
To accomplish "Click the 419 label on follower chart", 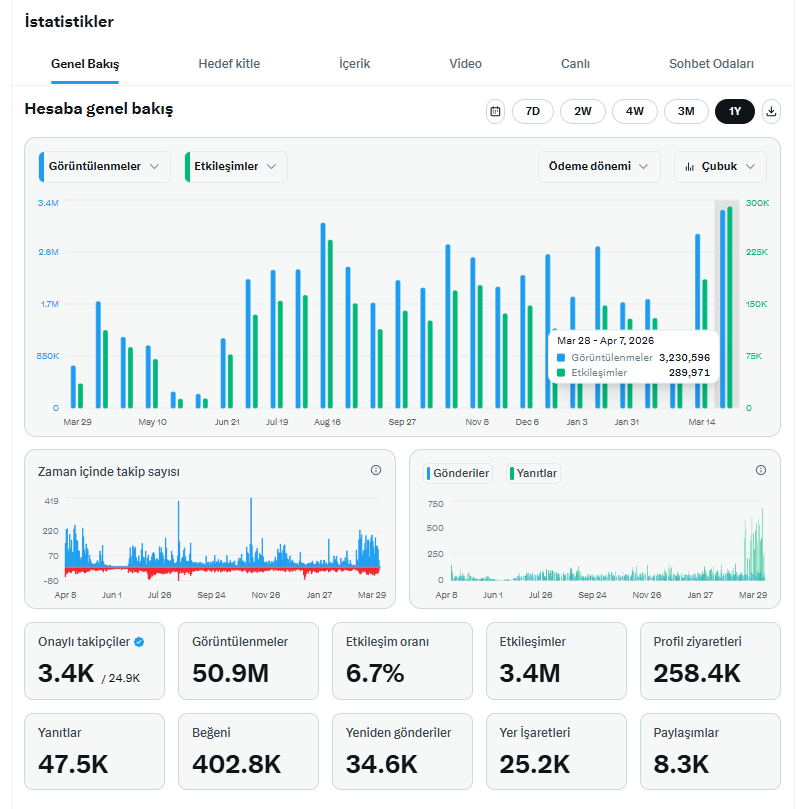I will (x=51, y=501).
